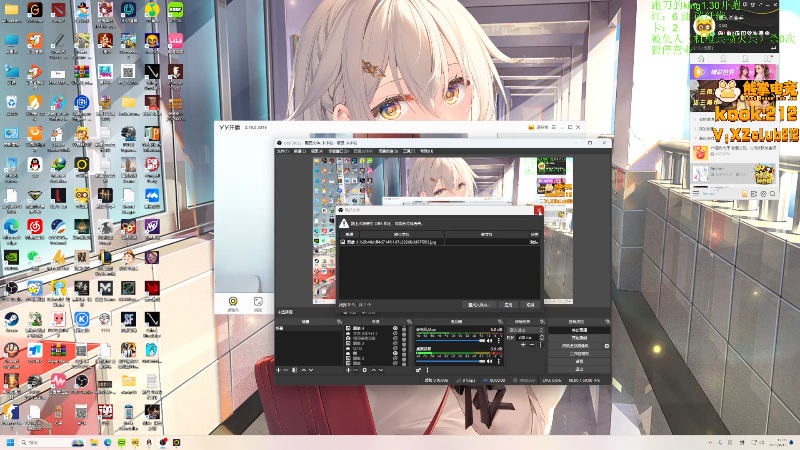Toggle the lock on the 图像 2 source
Screen dimensions: 800x450
(x=404, y=359)
